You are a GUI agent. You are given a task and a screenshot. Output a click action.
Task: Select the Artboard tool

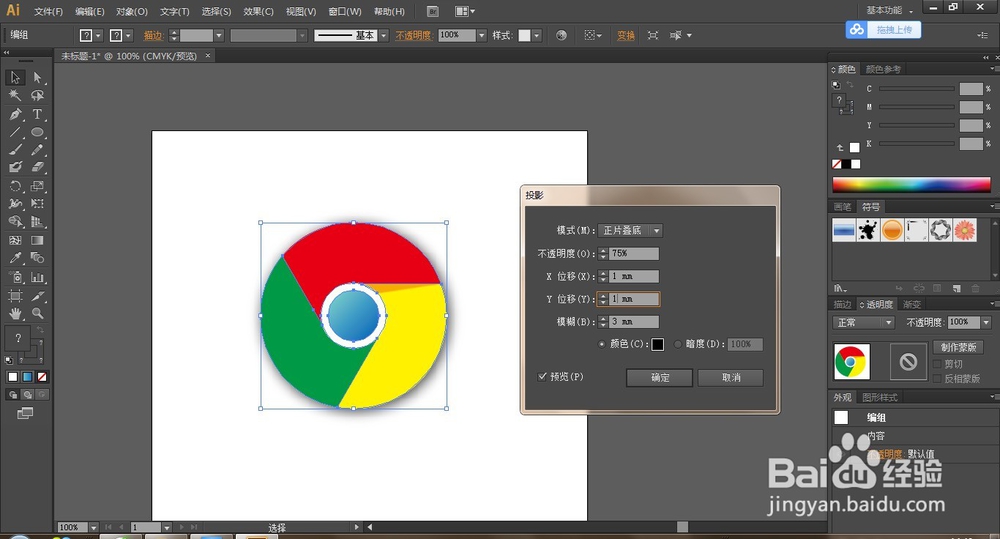pos(15,296)
